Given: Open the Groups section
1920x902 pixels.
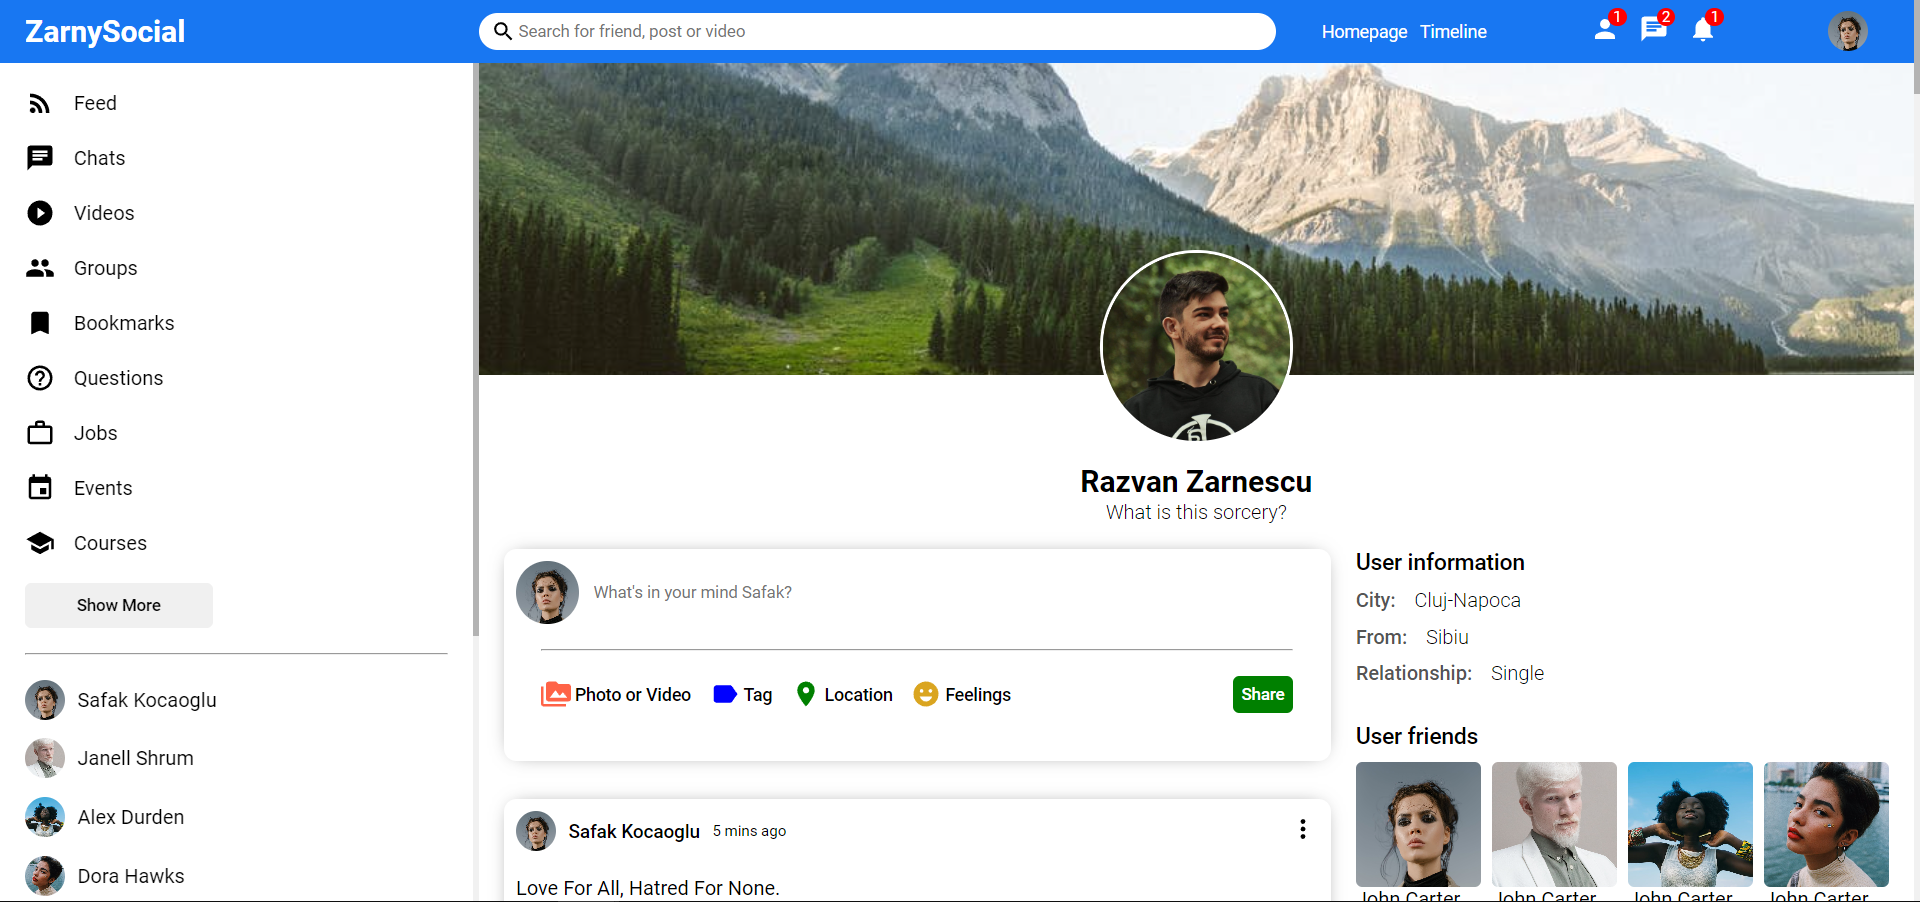Looking at the screenshot, I should click(105, 268).
